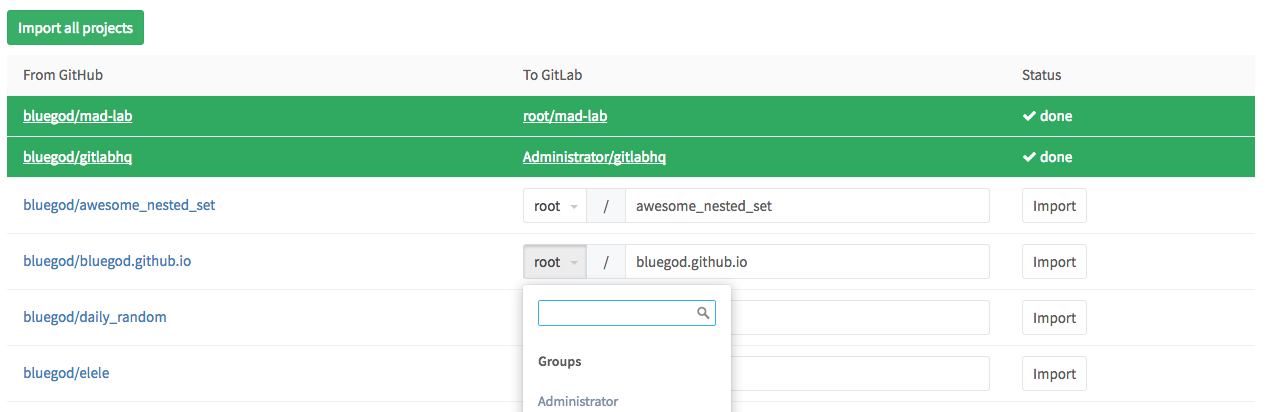Click the bluegod/awesome_nested_set repository link
The width and height of the screenshot is (1274, 412).
point(119,205)
